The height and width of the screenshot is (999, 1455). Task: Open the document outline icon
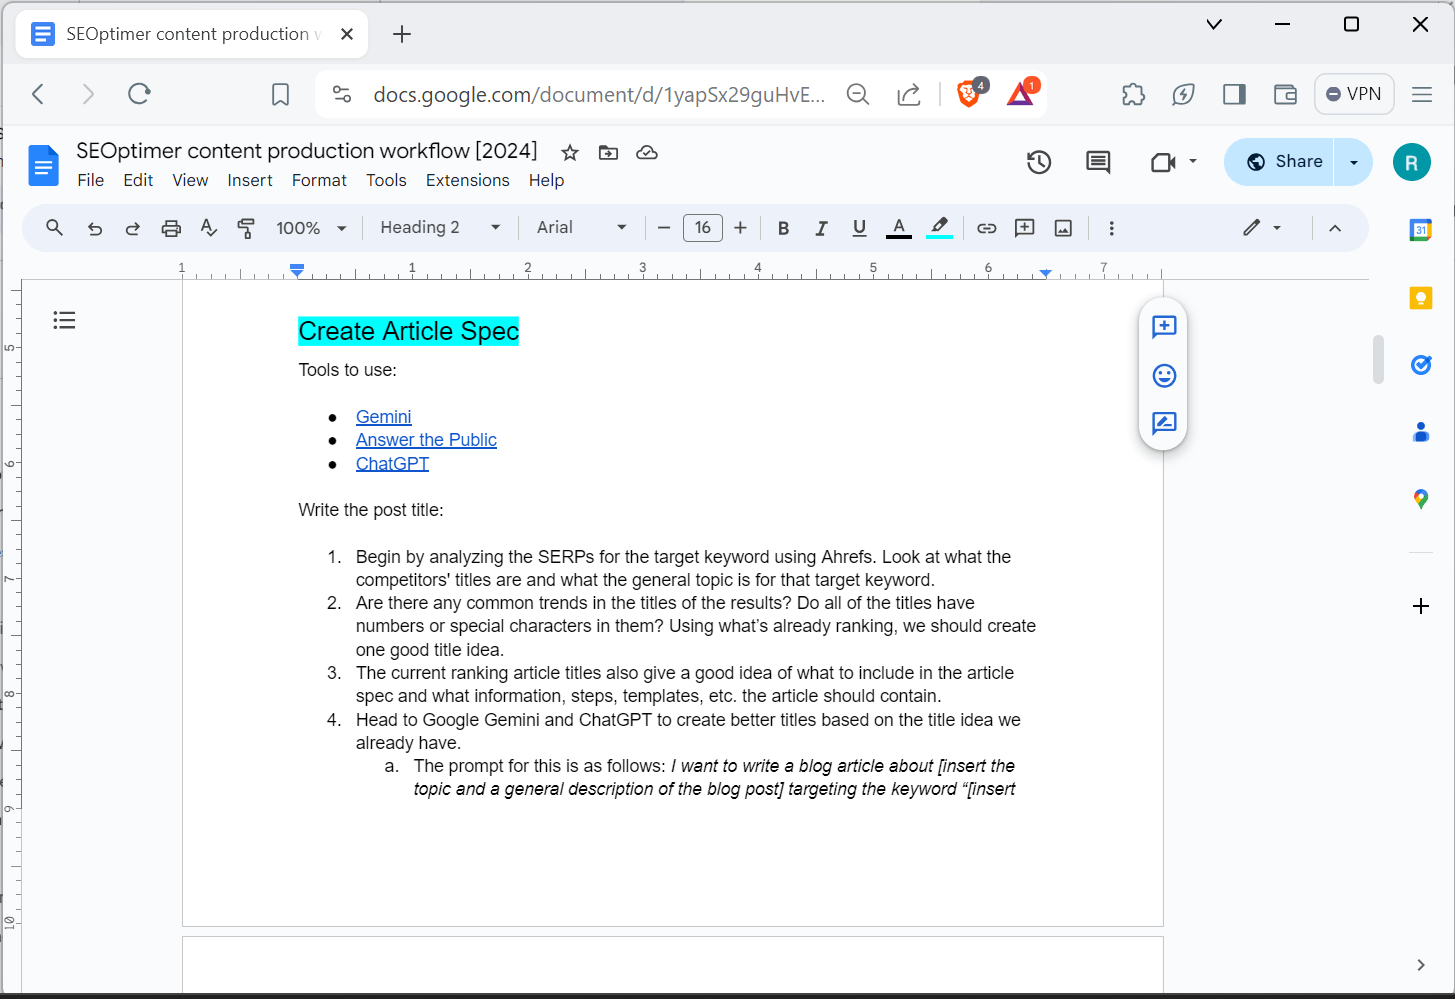click(64, 320)
